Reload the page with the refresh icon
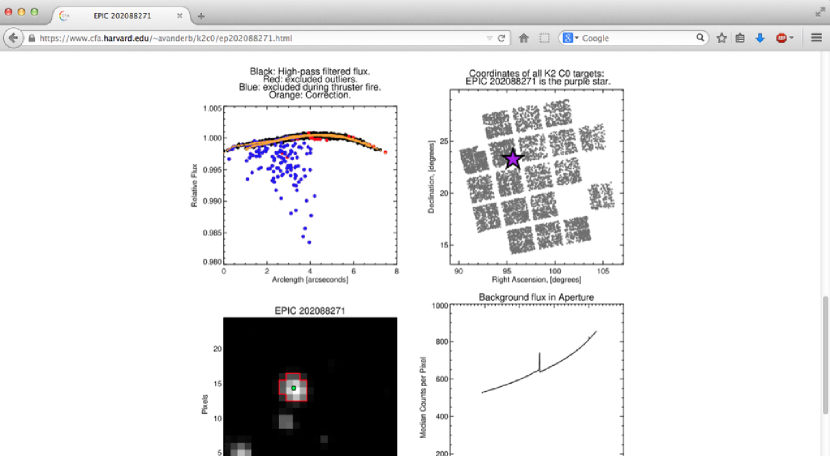 pos(501,38)
